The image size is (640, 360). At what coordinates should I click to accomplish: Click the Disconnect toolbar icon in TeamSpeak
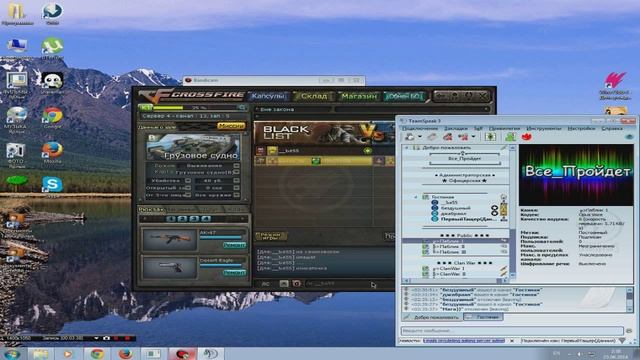click(x=432, y=137)
